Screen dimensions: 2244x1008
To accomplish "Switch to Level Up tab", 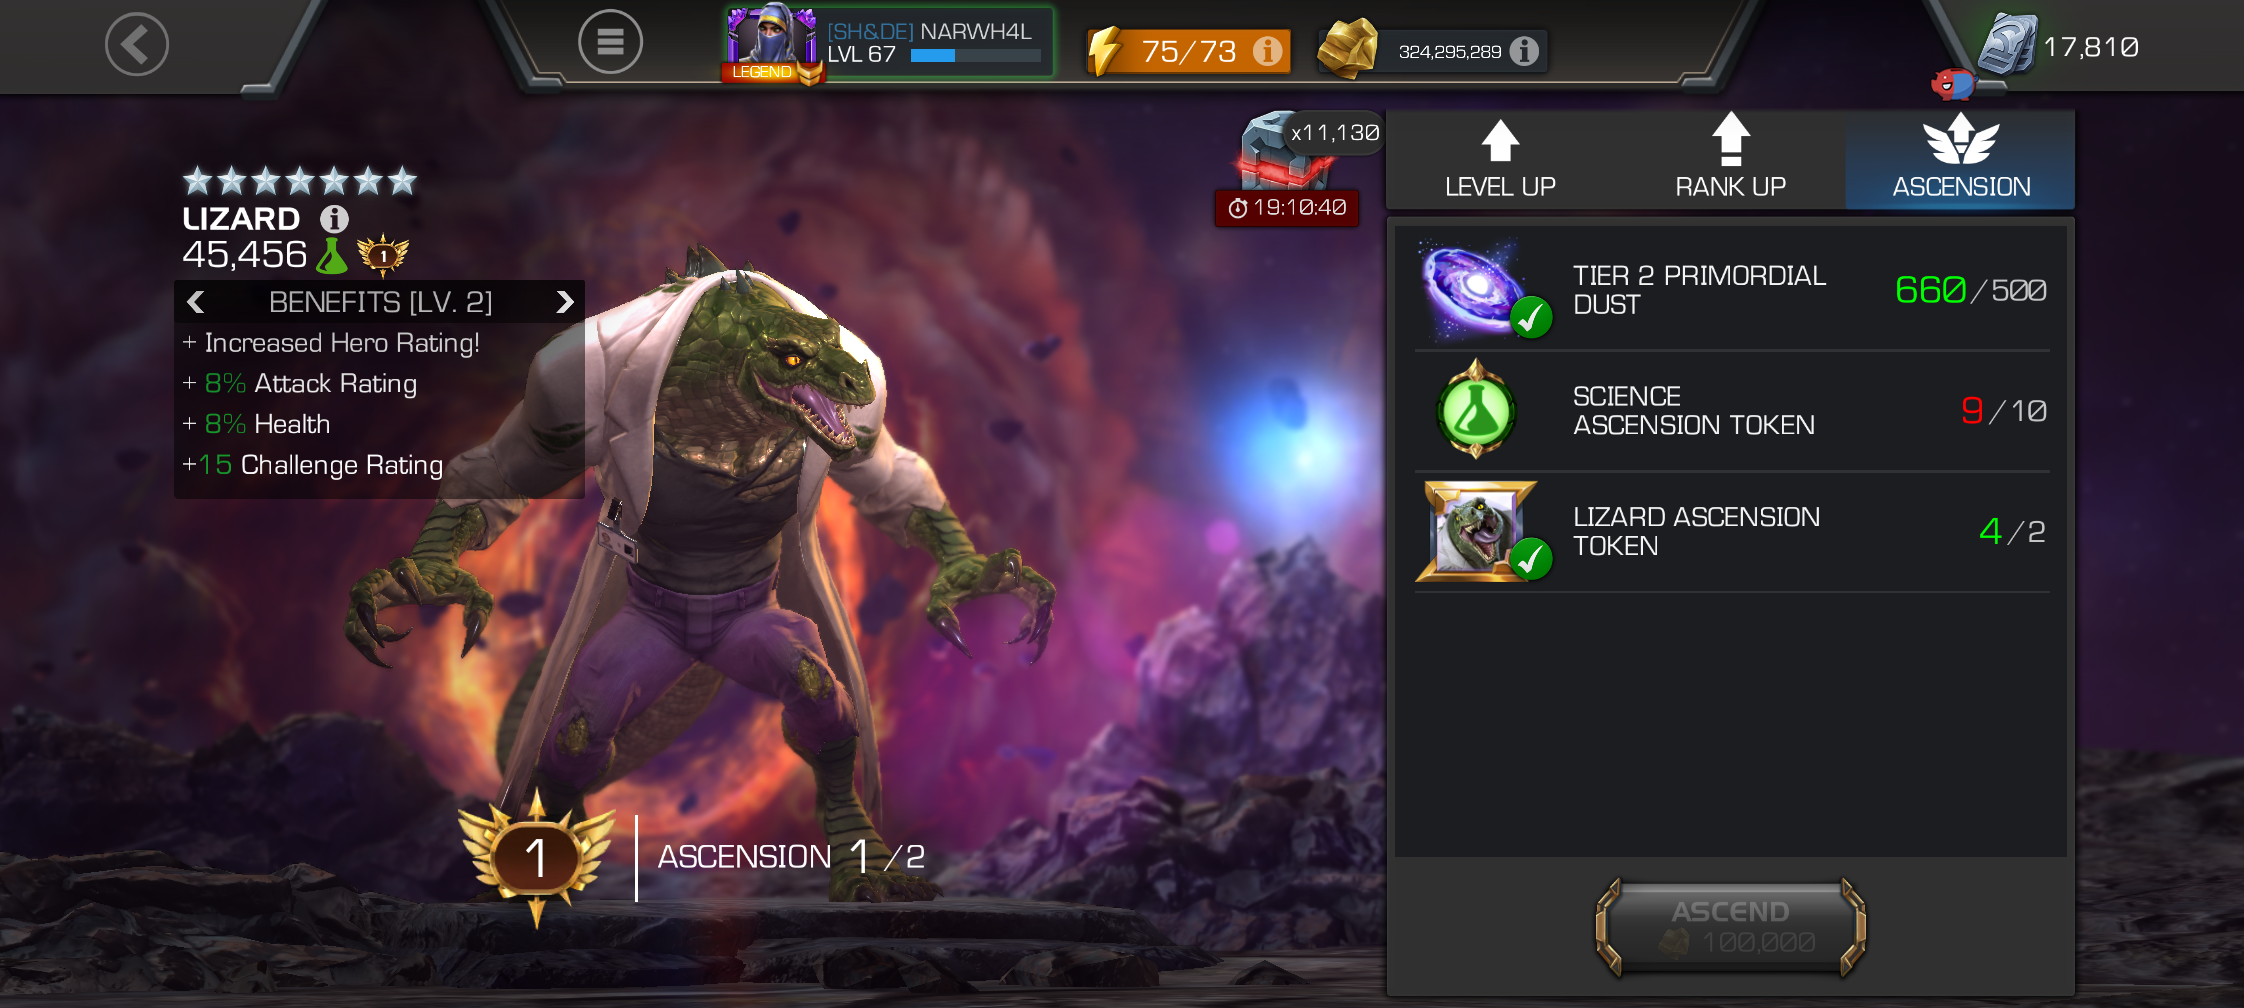I will [1500, 160].
